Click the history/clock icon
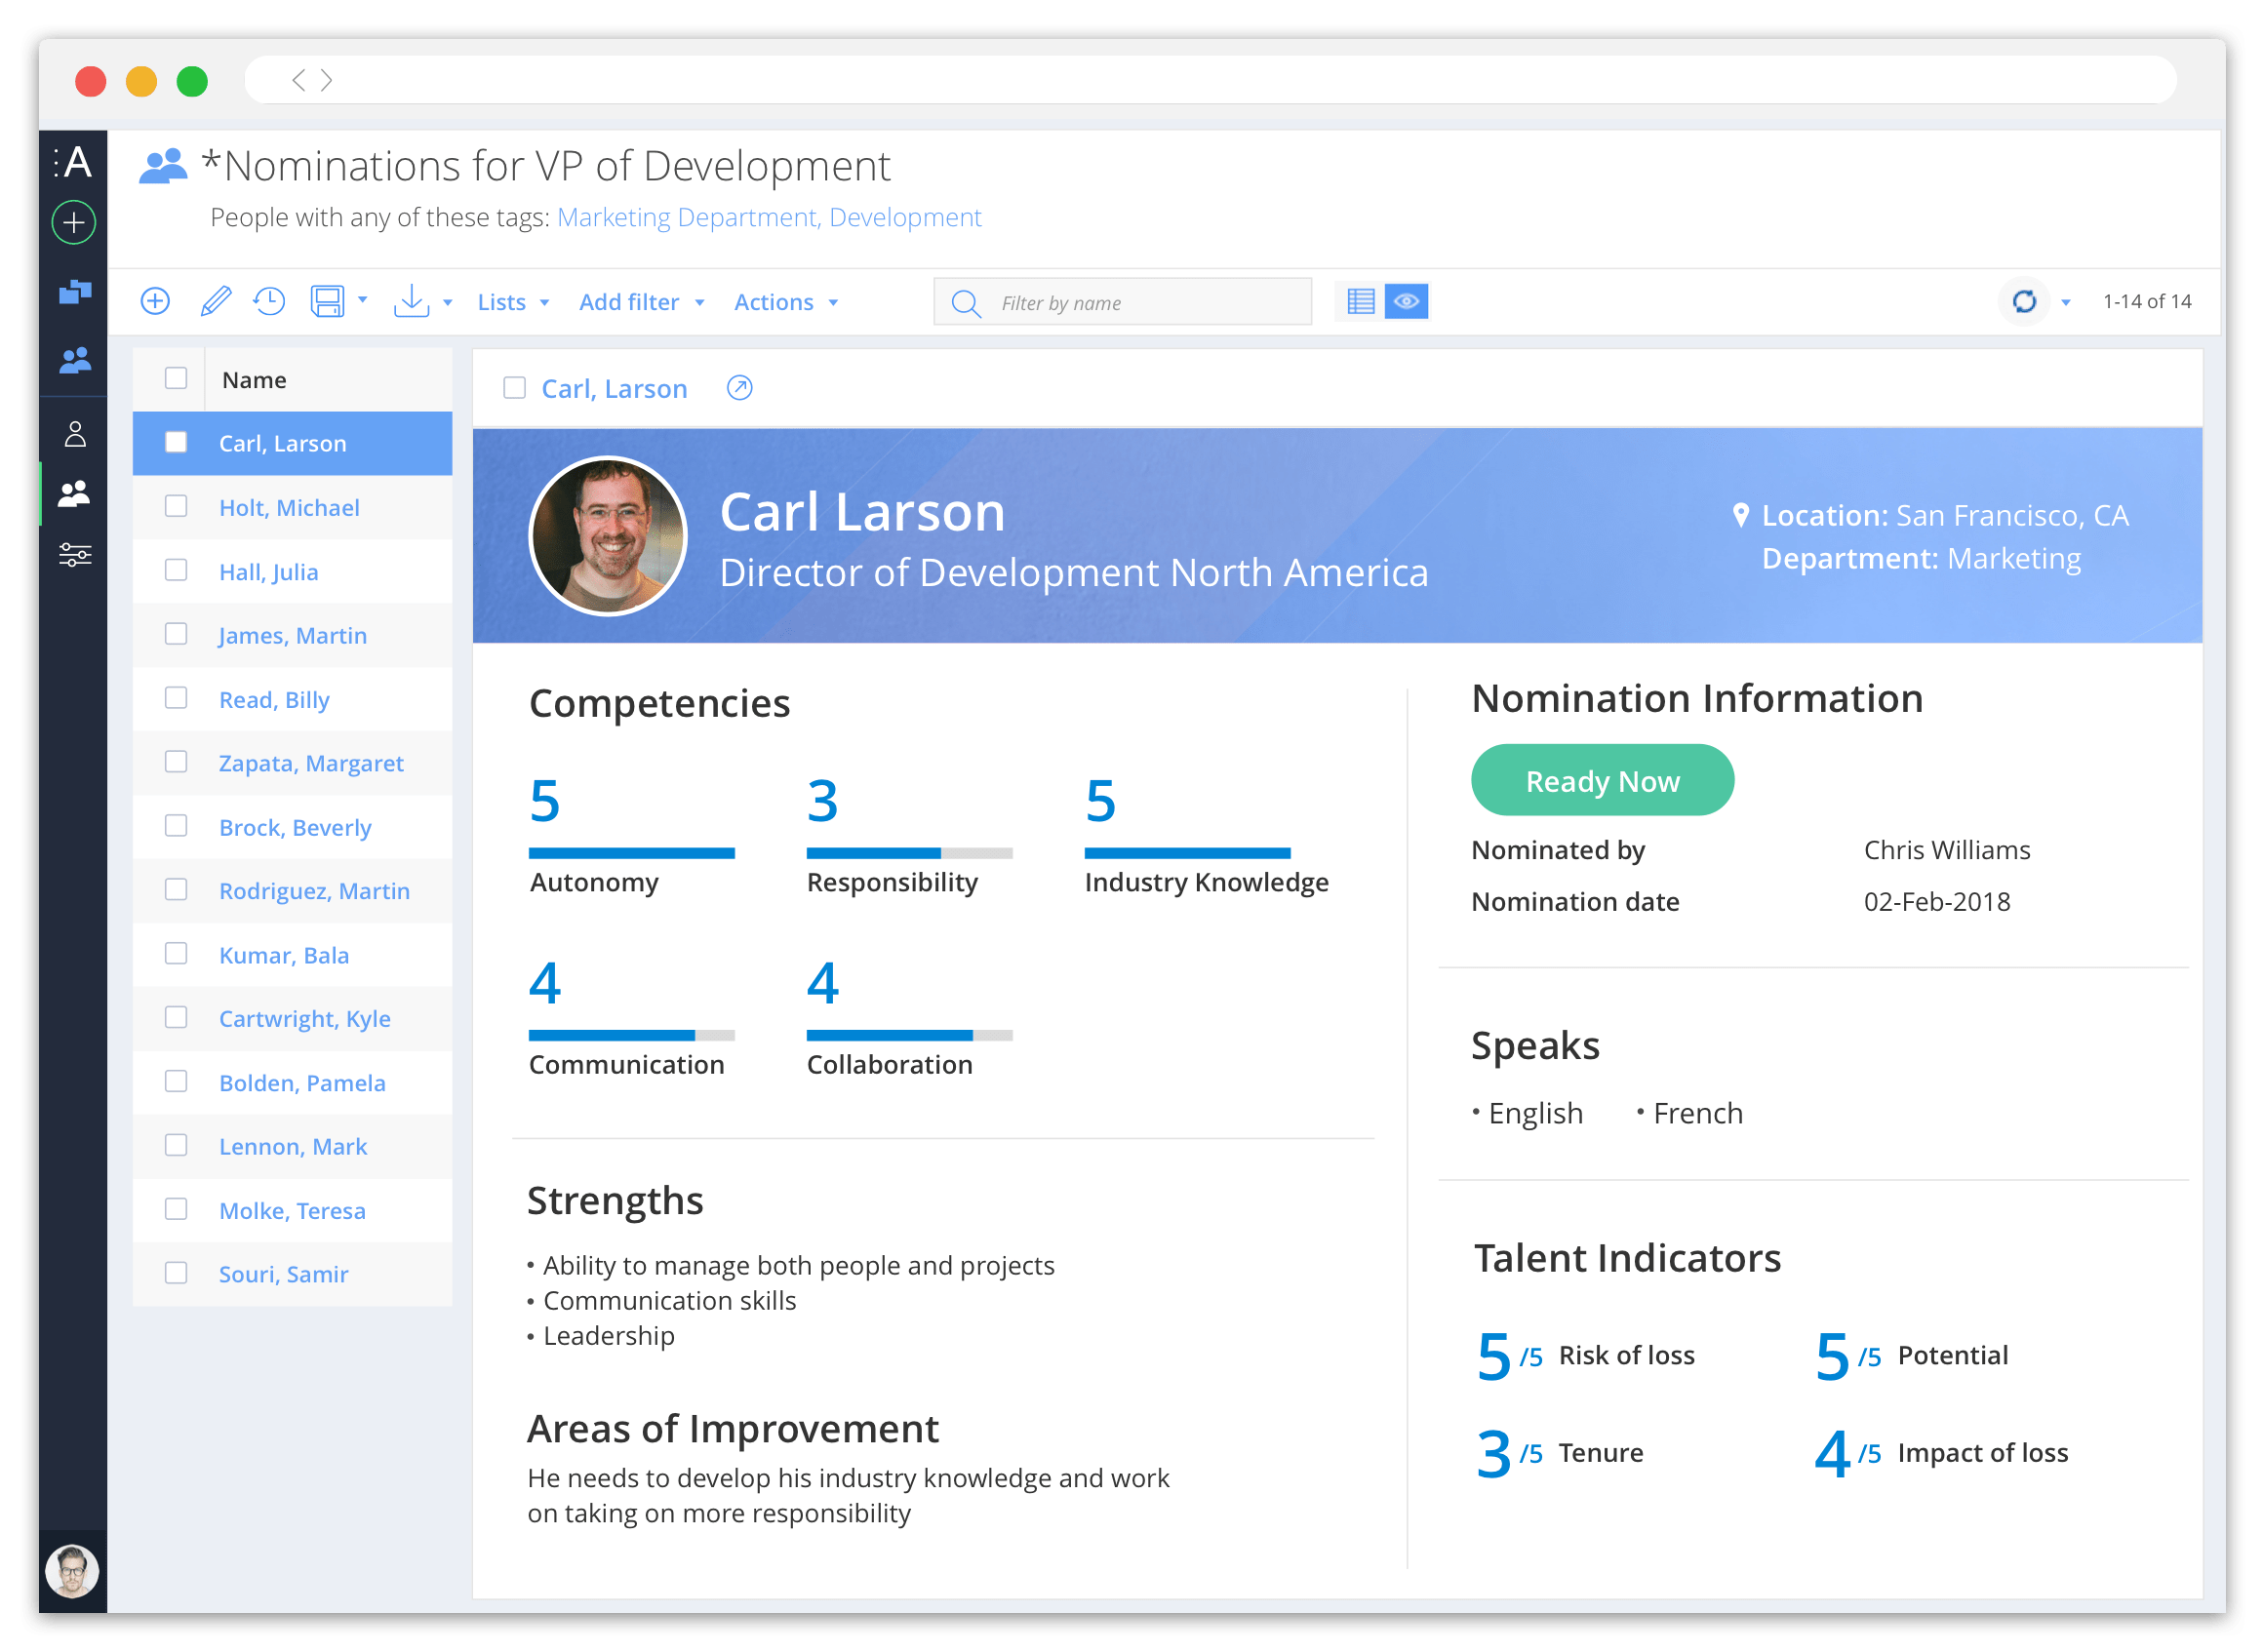This screenshot has height=1652, width=2263. 267,298
